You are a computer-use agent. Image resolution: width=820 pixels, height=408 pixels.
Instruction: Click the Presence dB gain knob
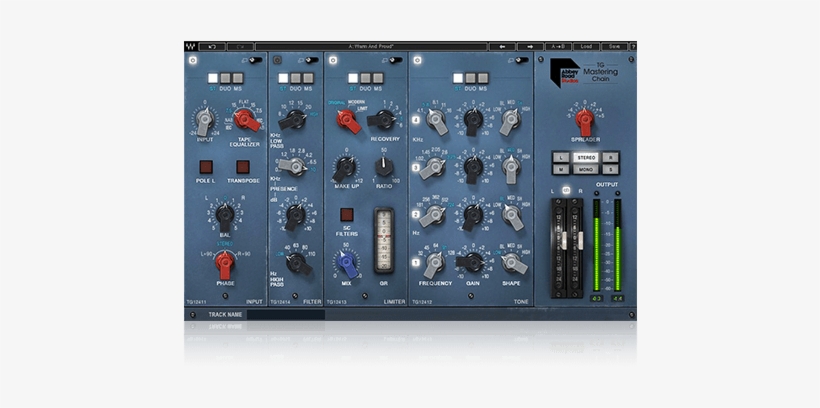tap(295, 214)
